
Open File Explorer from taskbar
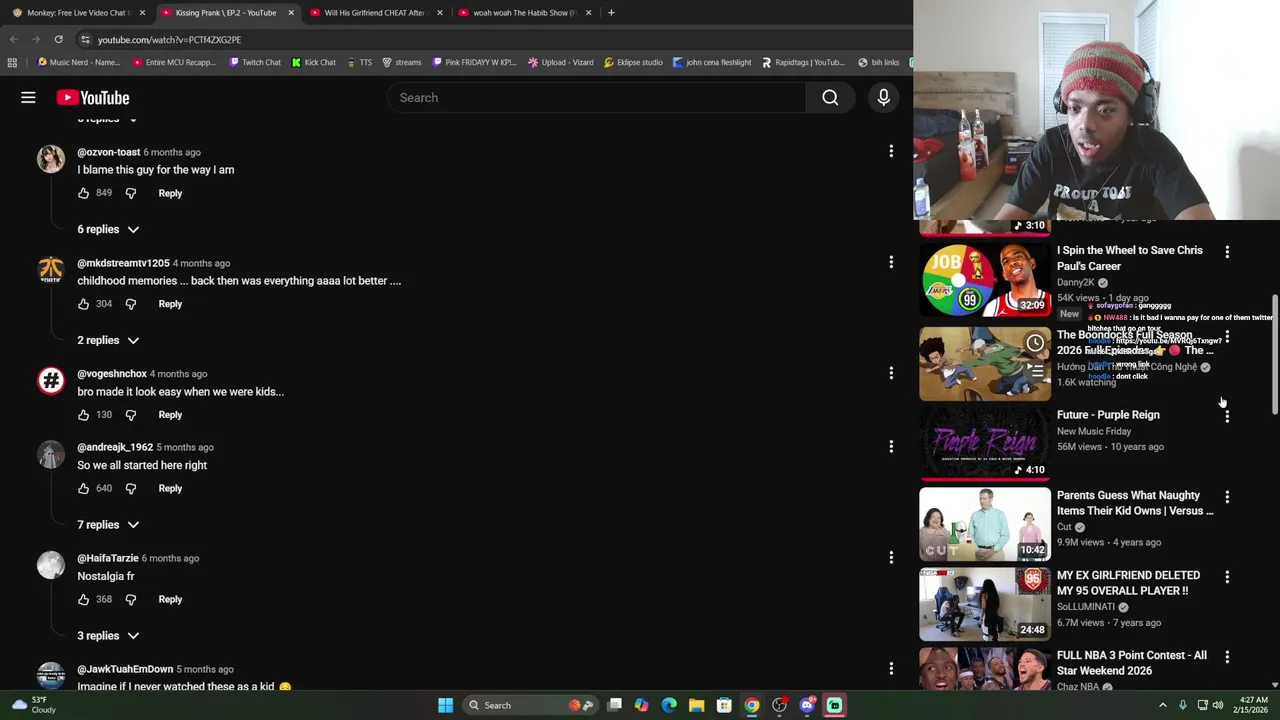pos(696,705)
